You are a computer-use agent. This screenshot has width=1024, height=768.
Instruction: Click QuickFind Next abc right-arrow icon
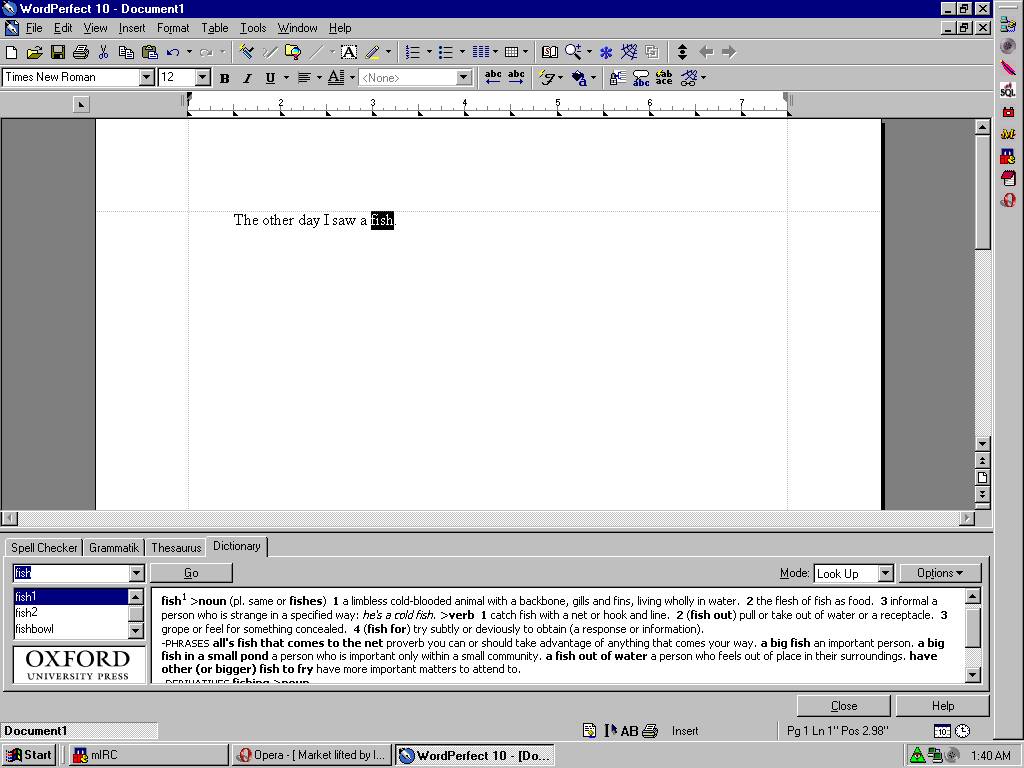pyautogui.click(x=517, y=78)
